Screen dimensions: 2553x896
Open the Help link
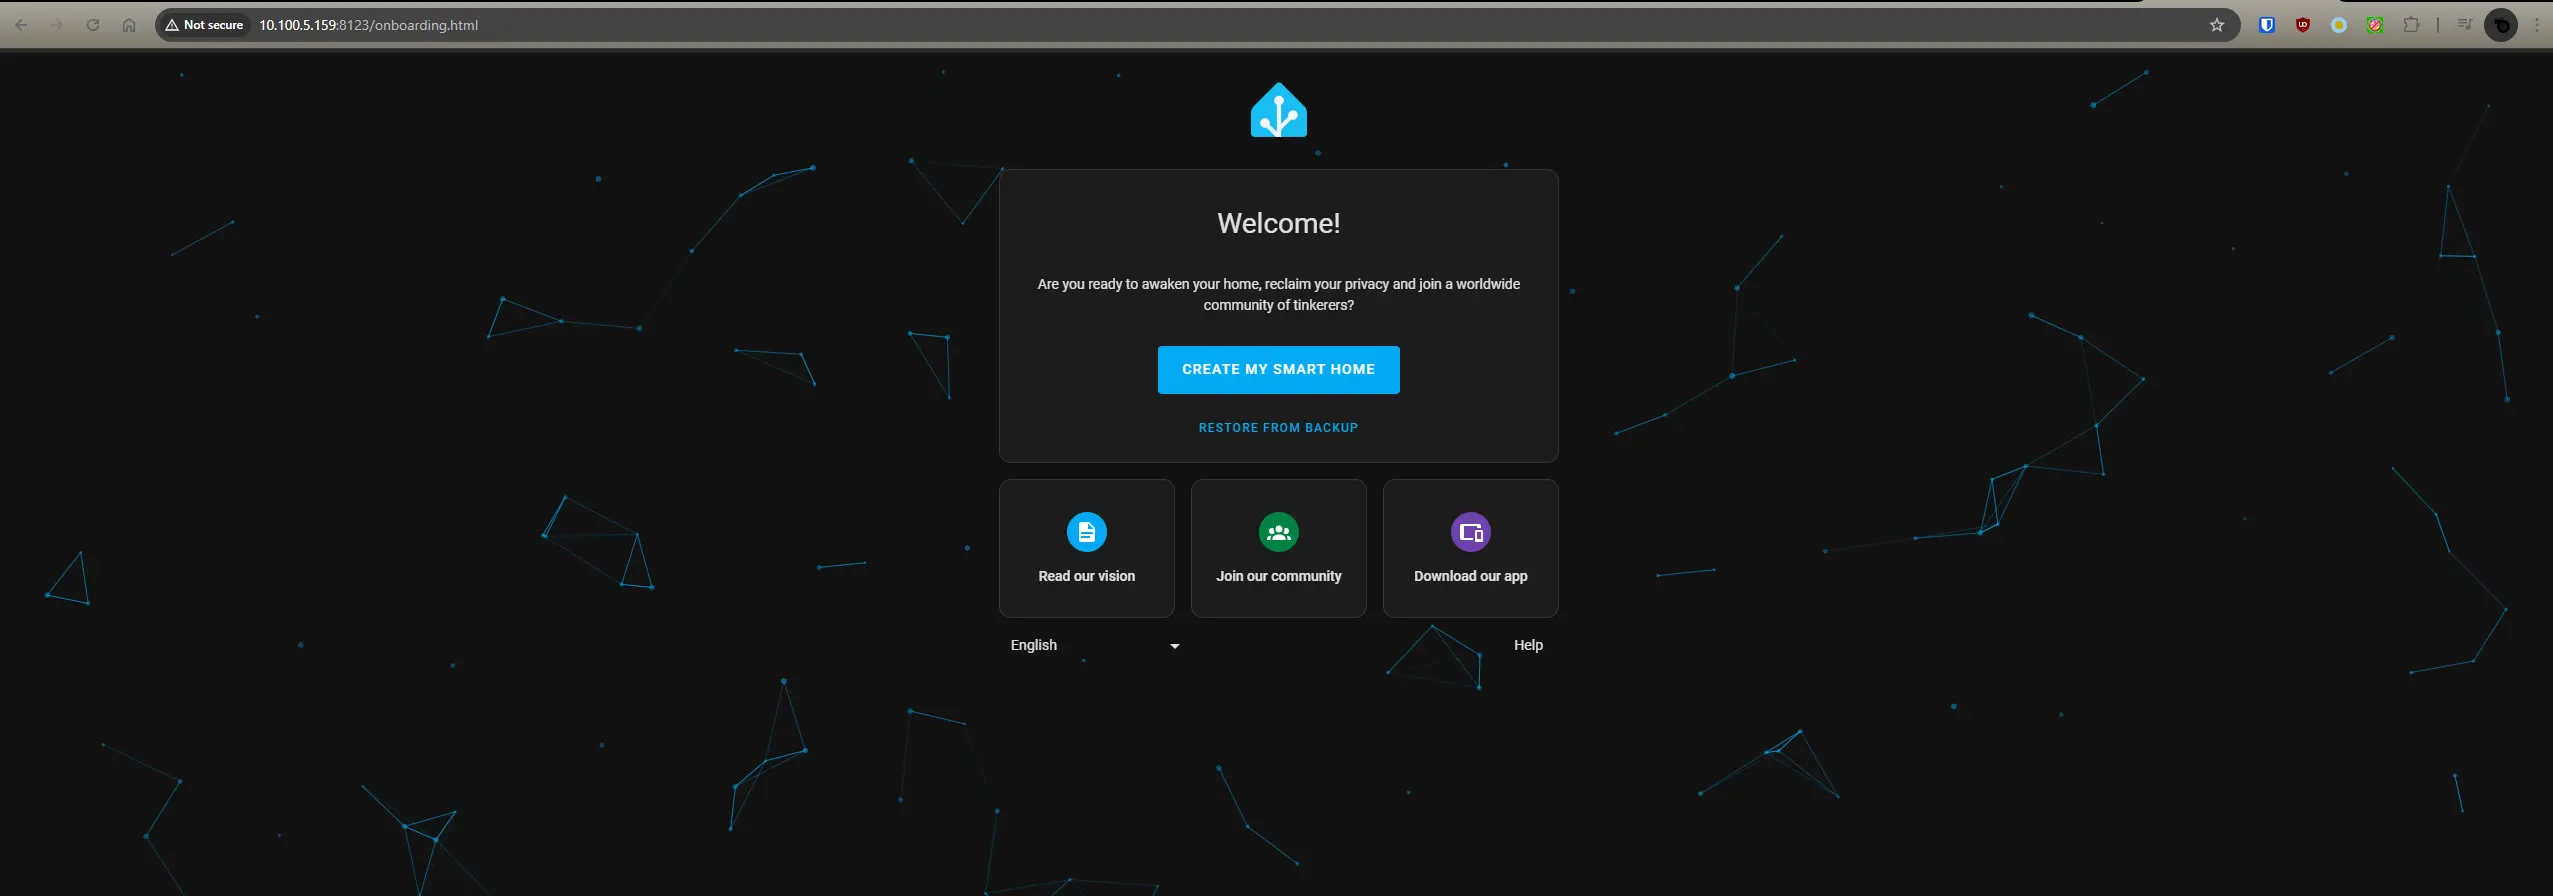click(1527, 646)
